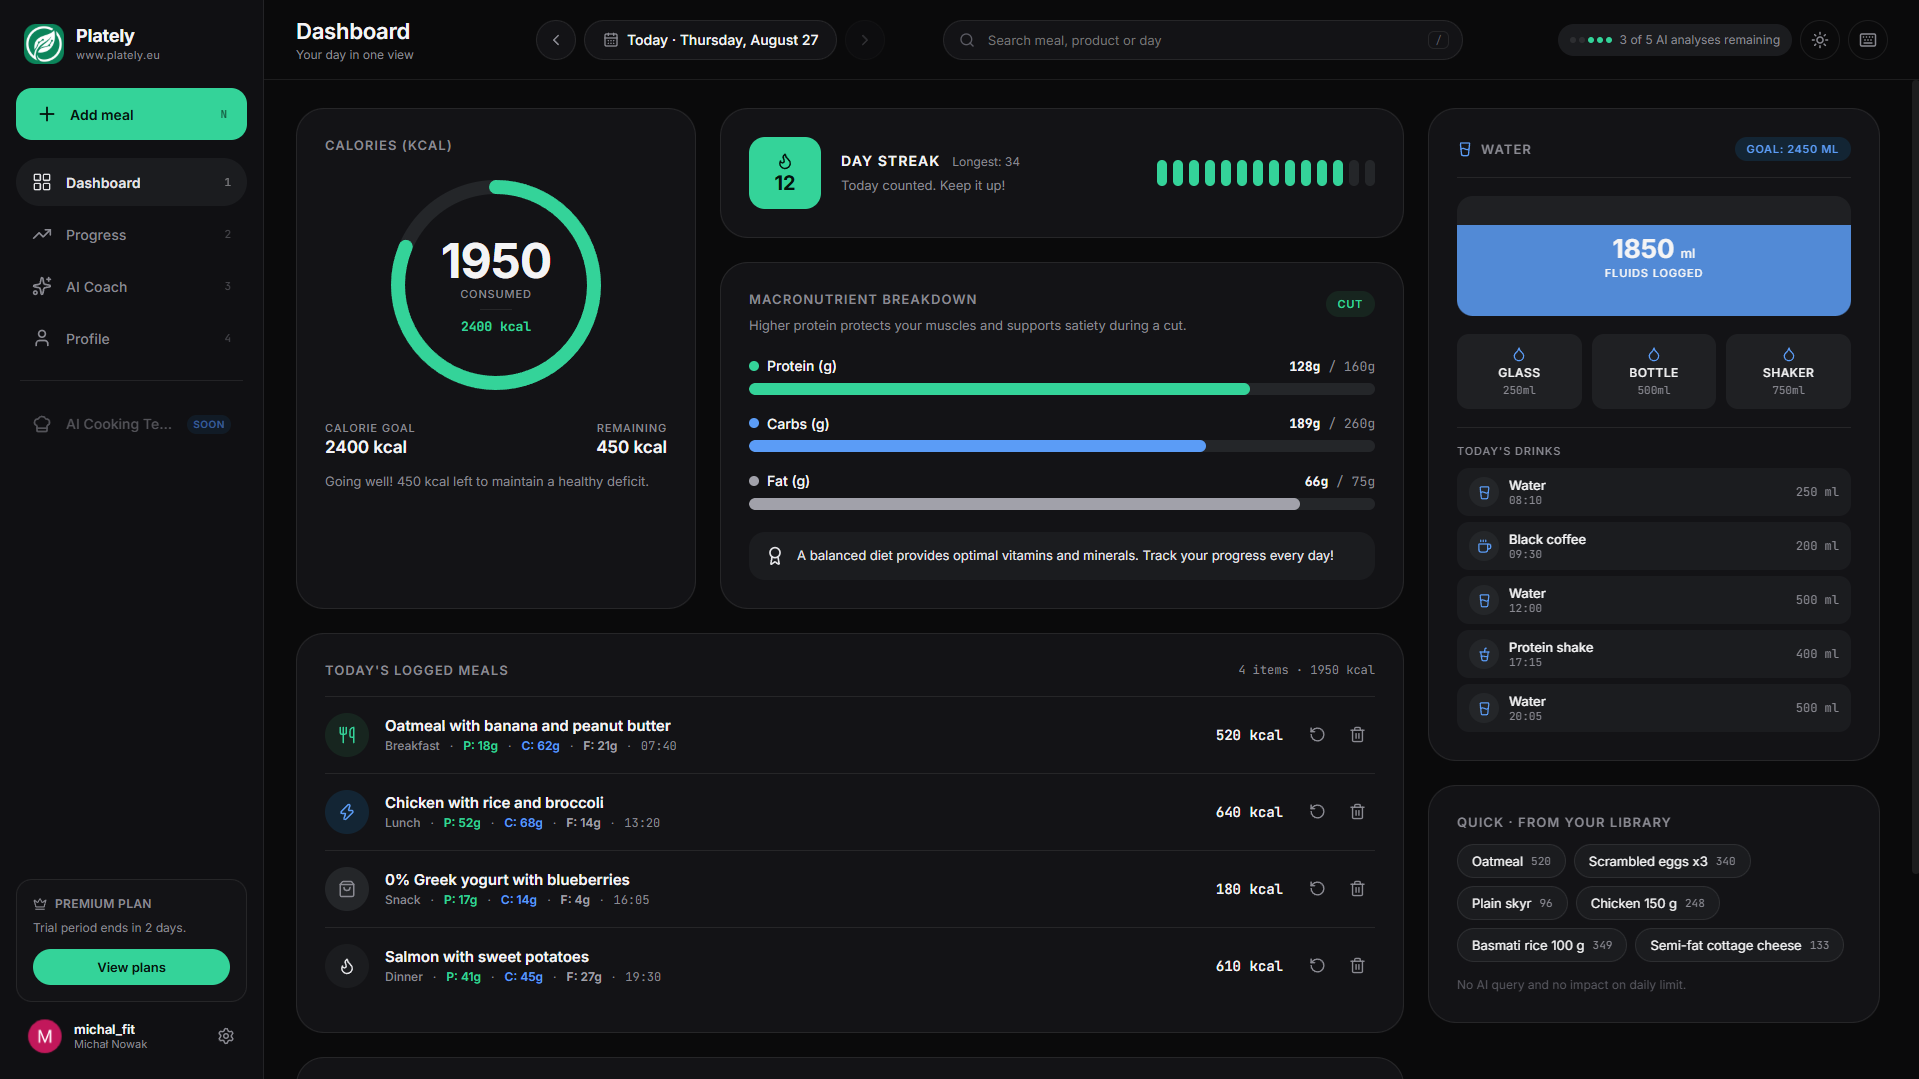1919x1079 pixels.
Task: Add a 500ml Bottle of water
Action: (1653, 372)
